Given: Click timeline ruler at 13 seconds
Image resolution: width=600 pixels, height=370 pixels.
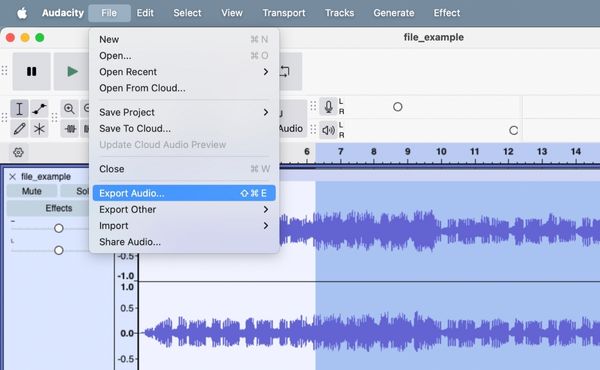Looking at the screenshot, I should coord(542,152).
